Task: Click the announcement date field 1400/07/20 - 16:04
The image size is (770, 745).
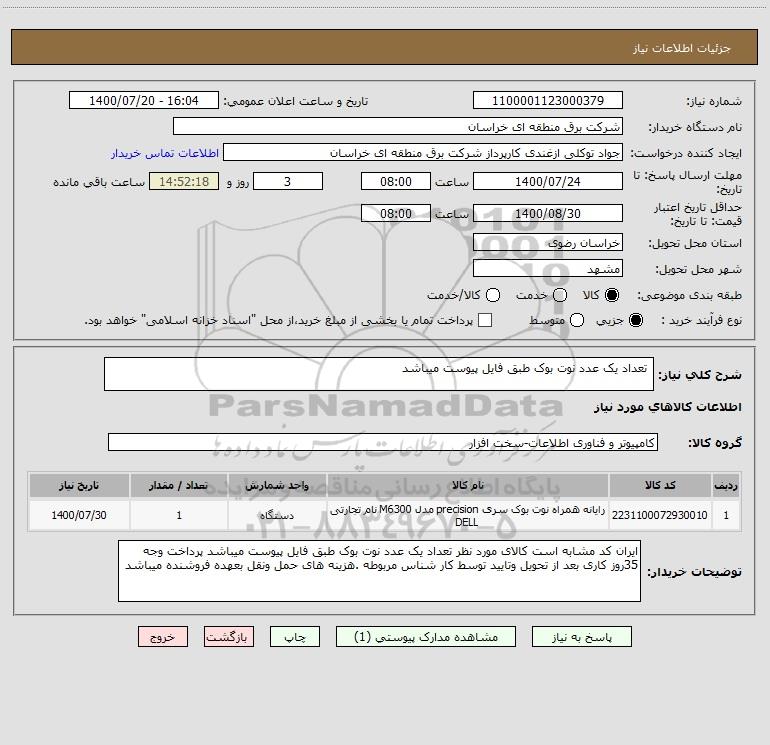Action: 144,100
